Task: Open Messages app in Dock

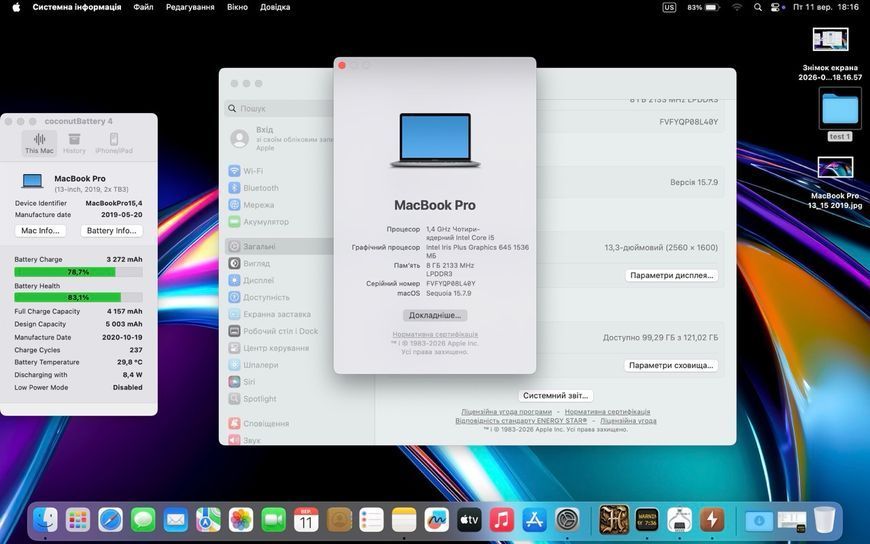Action: click(143, 520)
